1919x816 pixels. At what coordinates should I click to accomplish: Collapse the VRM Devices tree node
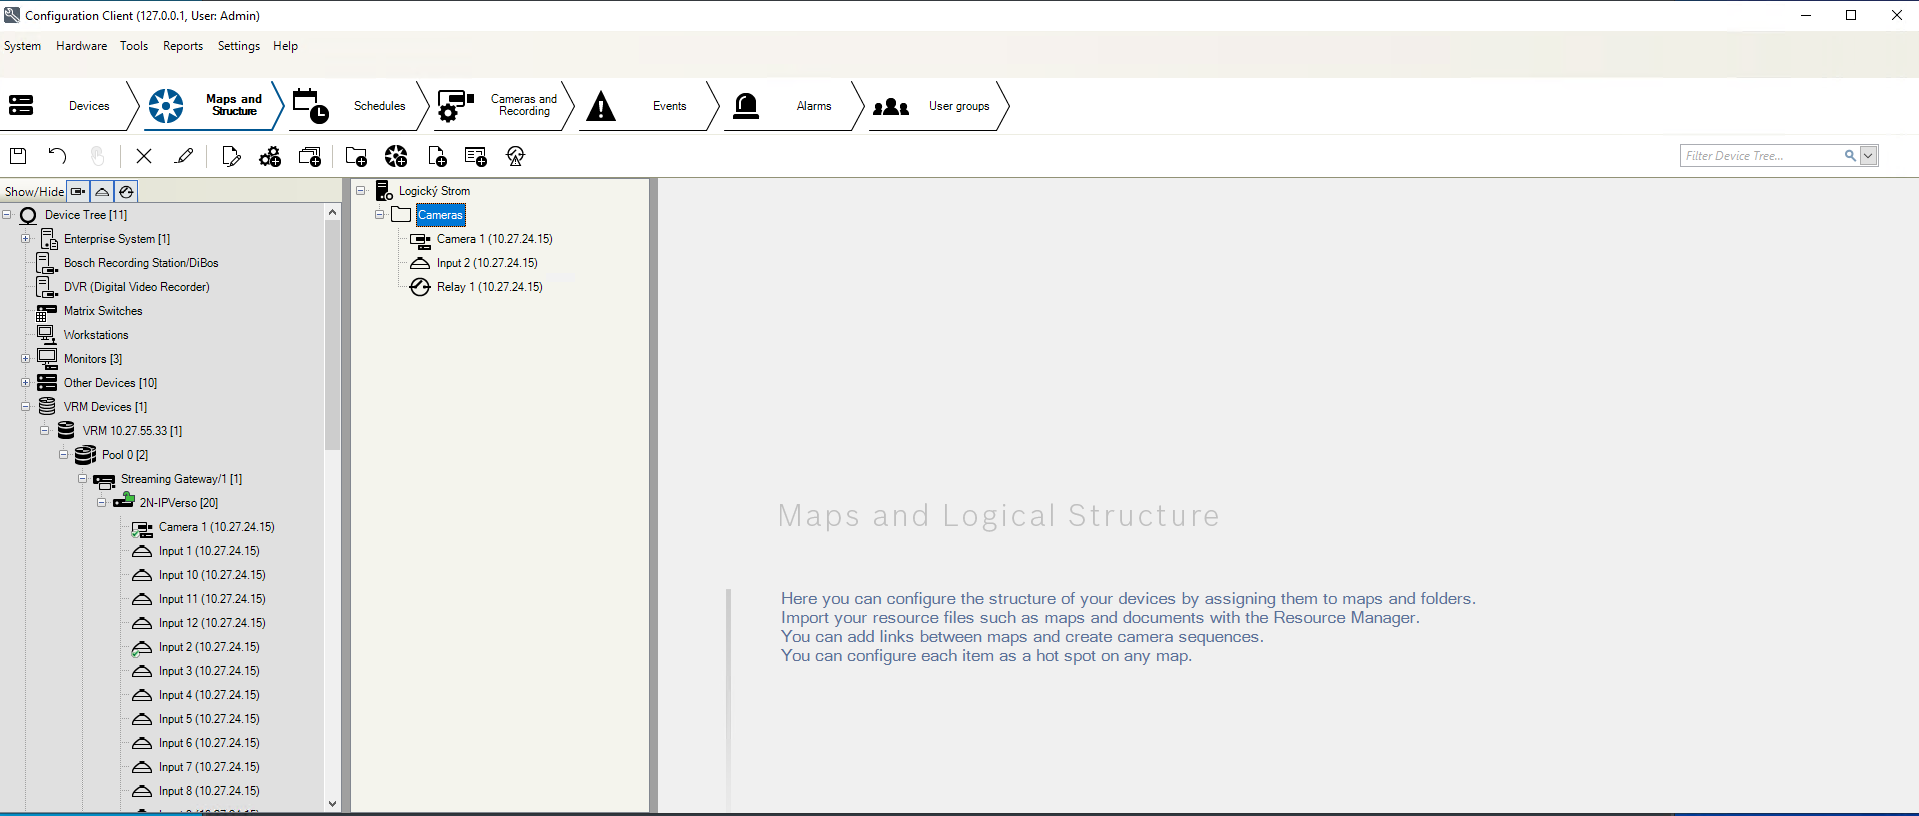[26, 407]
